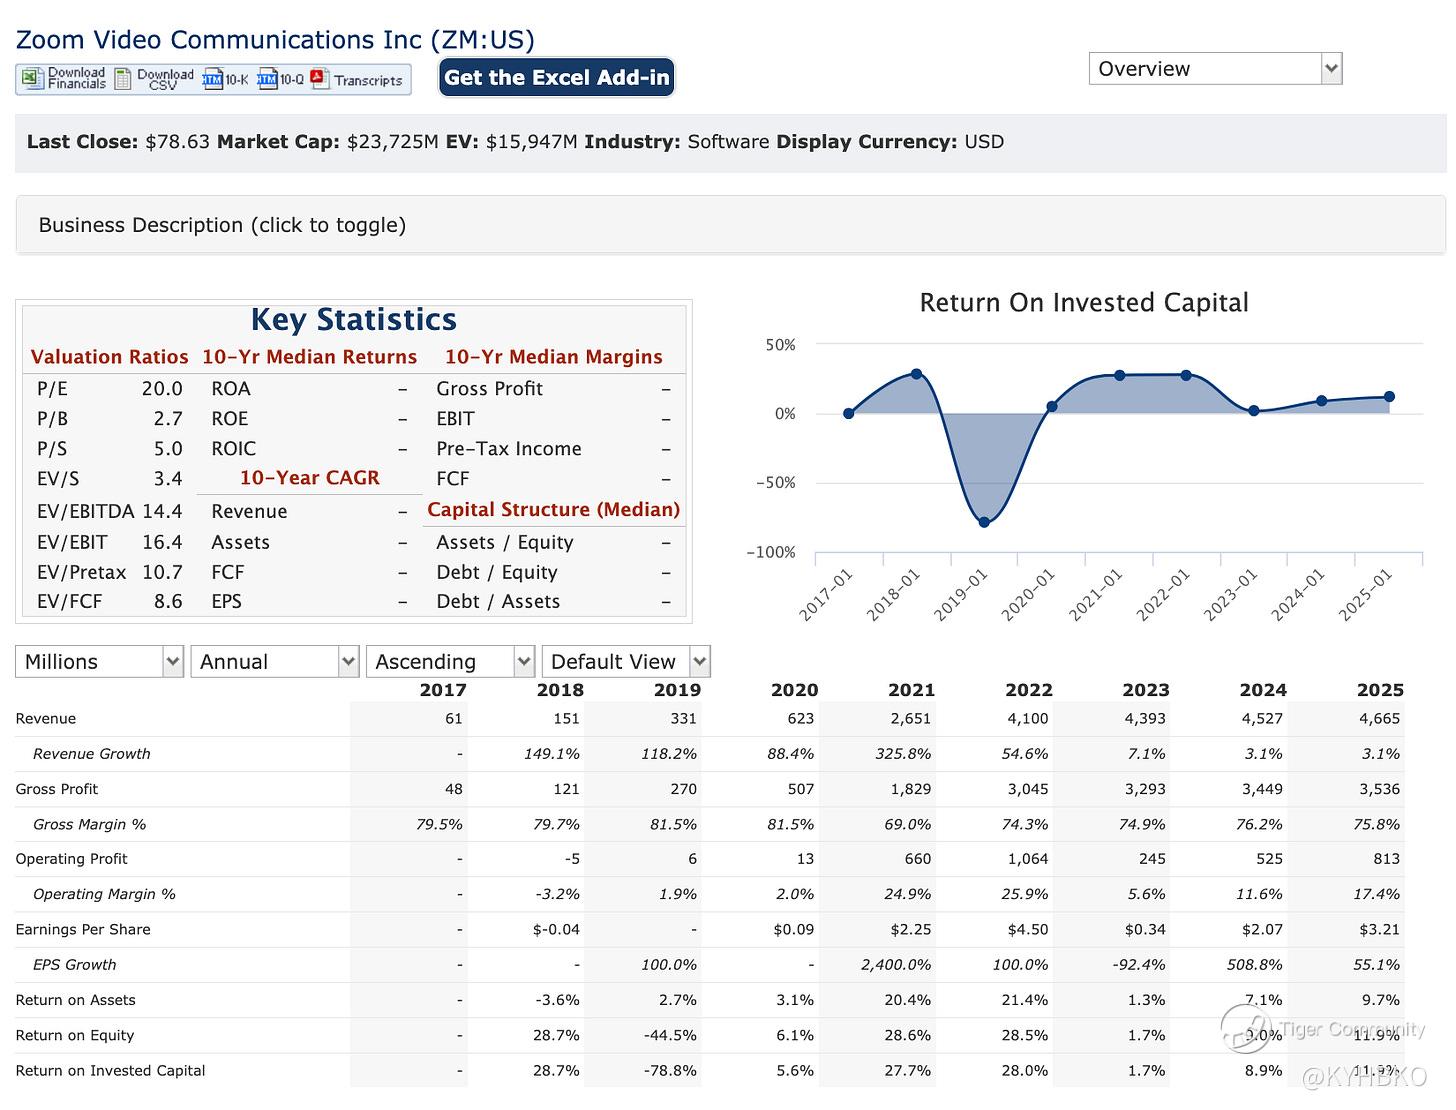
Task: Open the 10-Q HTM document icon
Action: (267, 79)
